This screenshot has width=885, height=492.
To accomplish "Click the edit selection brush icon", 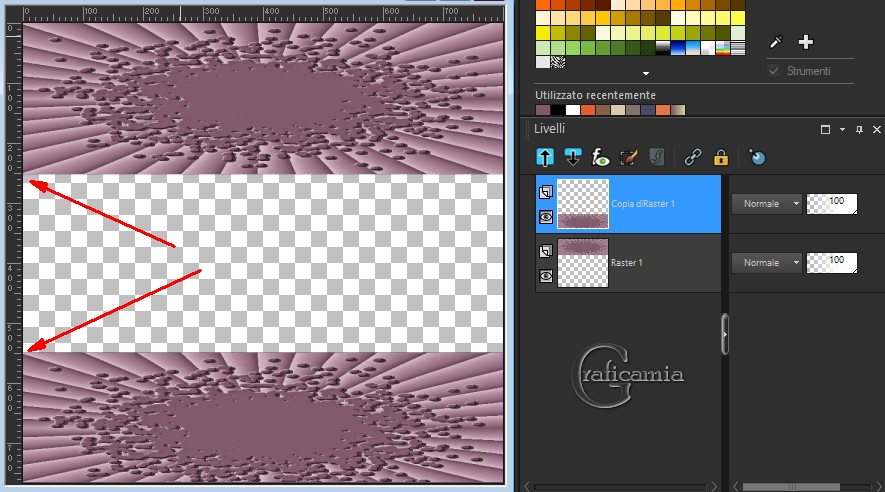I will tap(629, 157).
